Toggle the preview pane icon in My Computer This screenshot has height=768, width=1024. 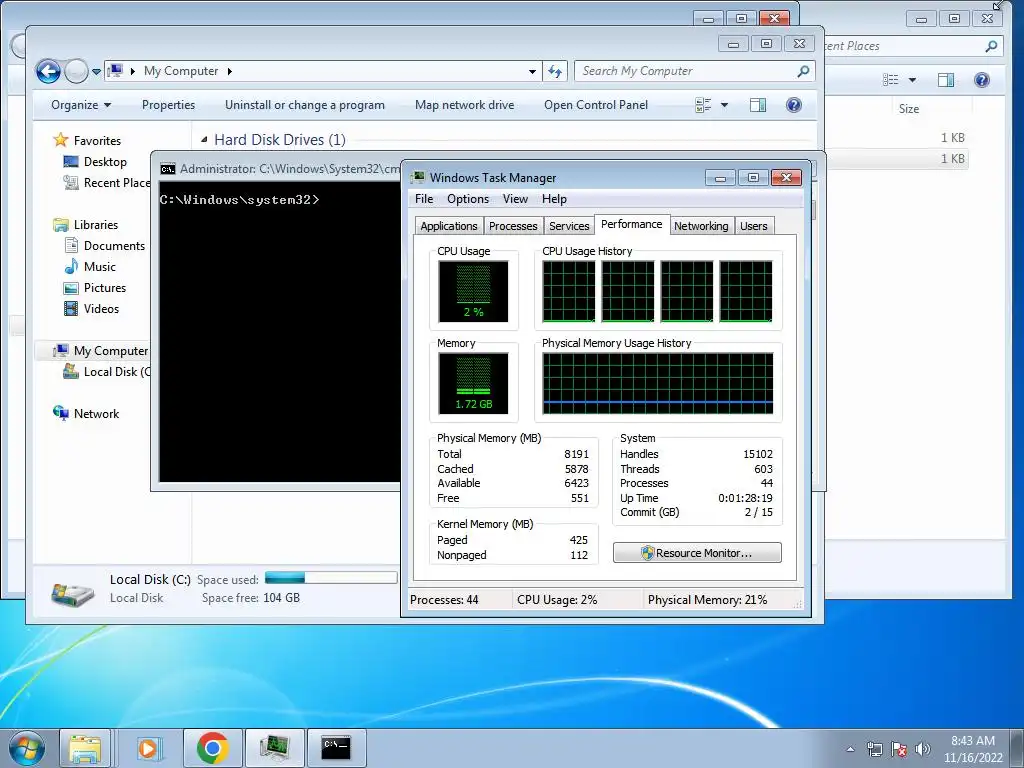758,105
